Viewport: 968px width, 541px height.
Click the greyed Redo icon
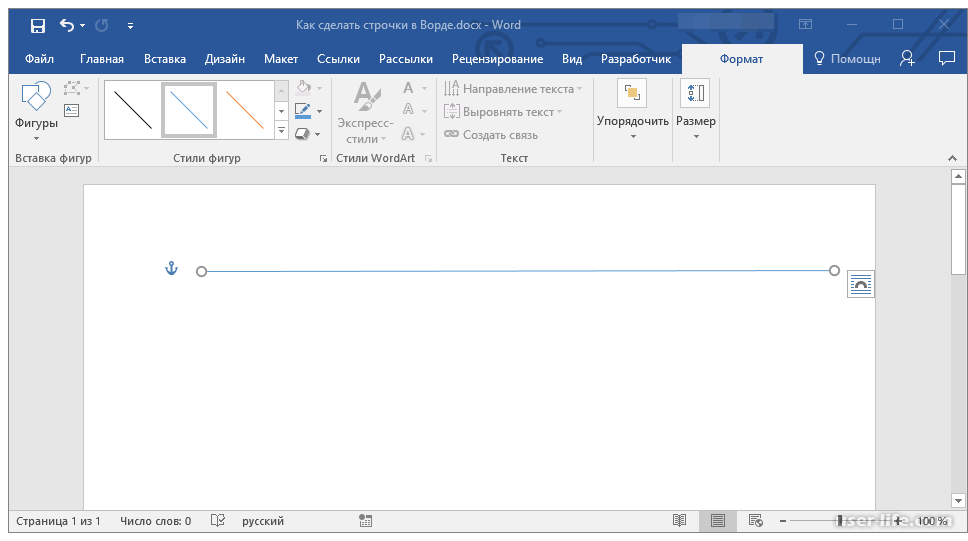102,25
